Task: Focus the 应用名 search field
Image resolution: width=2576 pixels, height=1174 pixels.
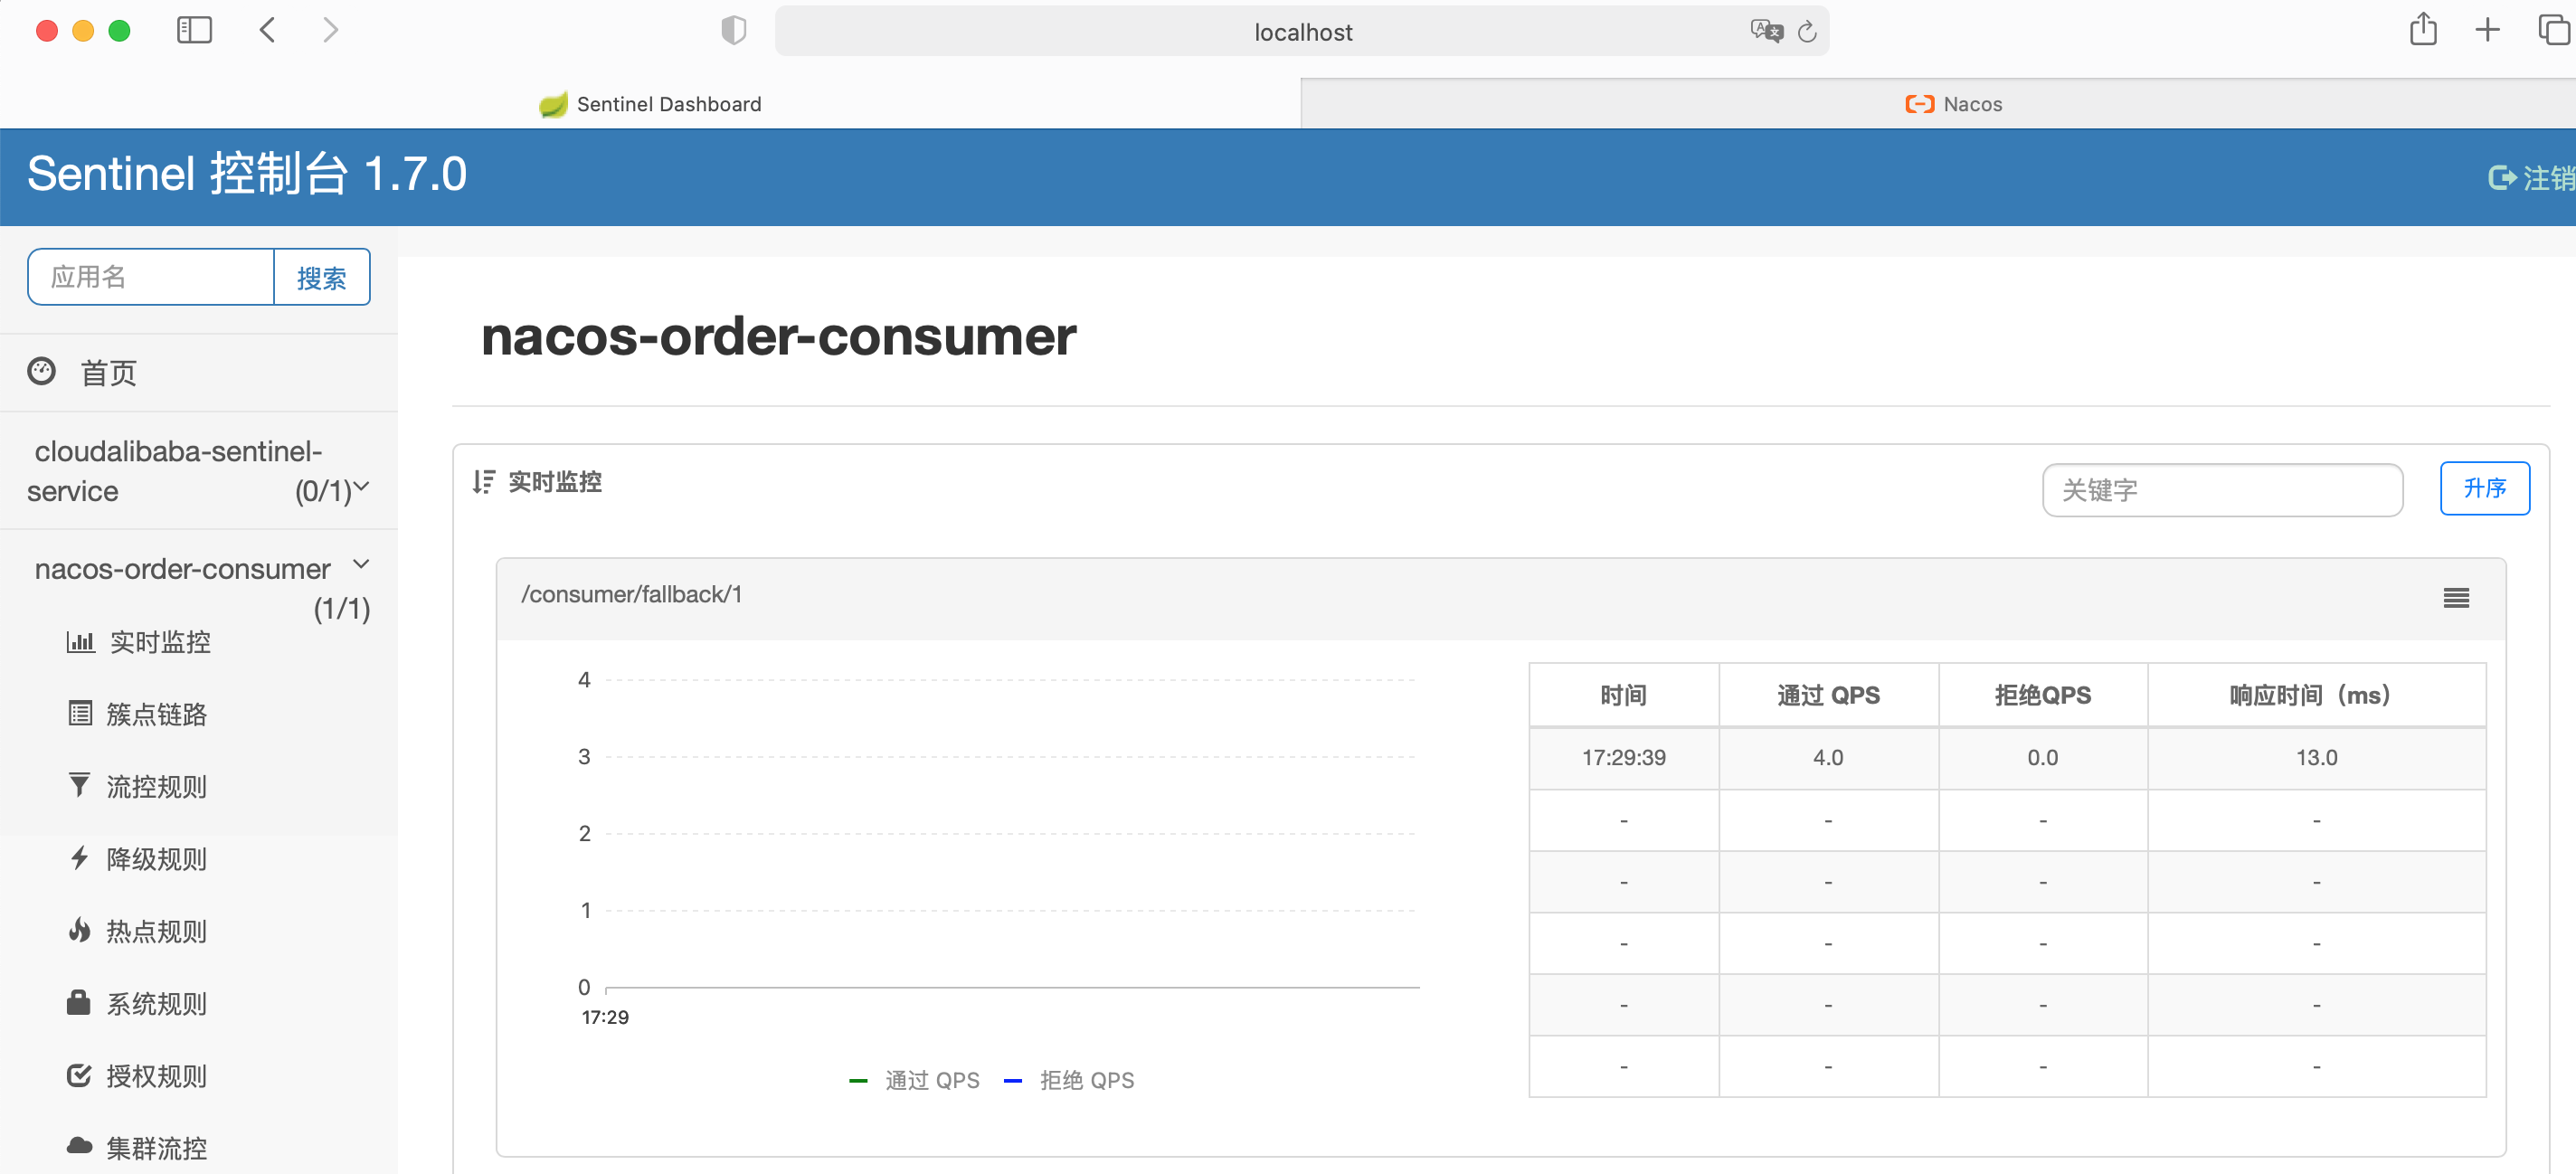Action: pyautogui.click(x=151, y=277)
